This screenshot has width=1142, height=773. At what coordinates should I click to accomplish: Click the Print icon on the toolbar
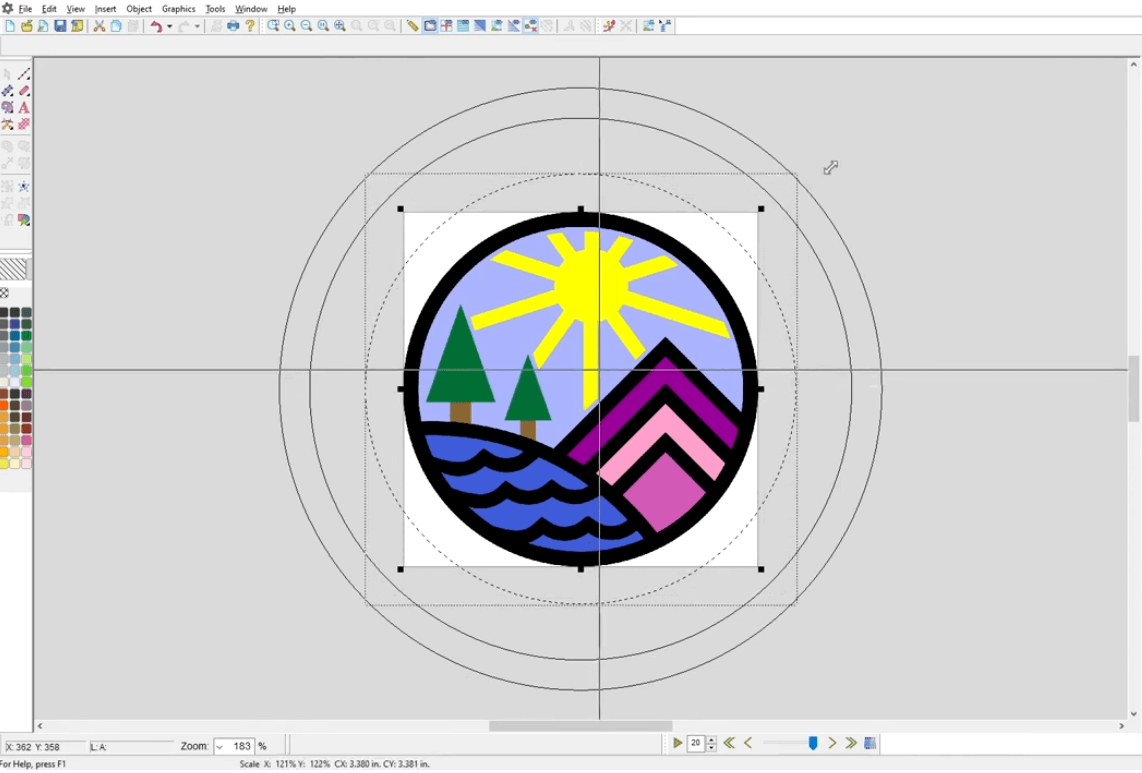[x=233, y=27]
